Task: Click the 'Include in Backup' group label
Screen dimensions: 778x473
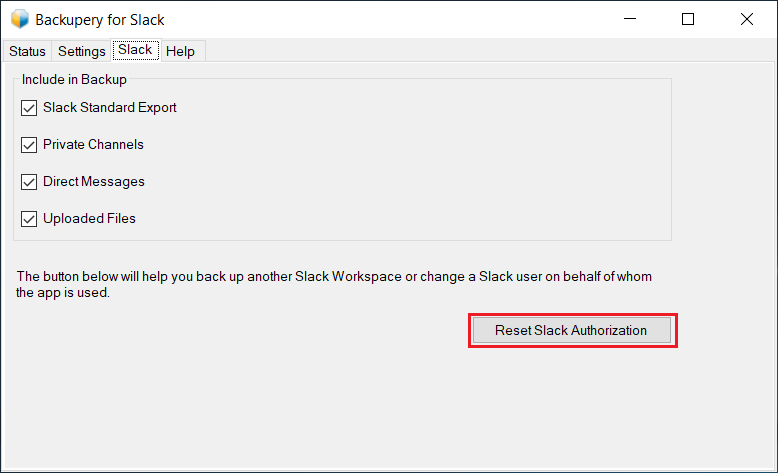Action: point(74,79)
